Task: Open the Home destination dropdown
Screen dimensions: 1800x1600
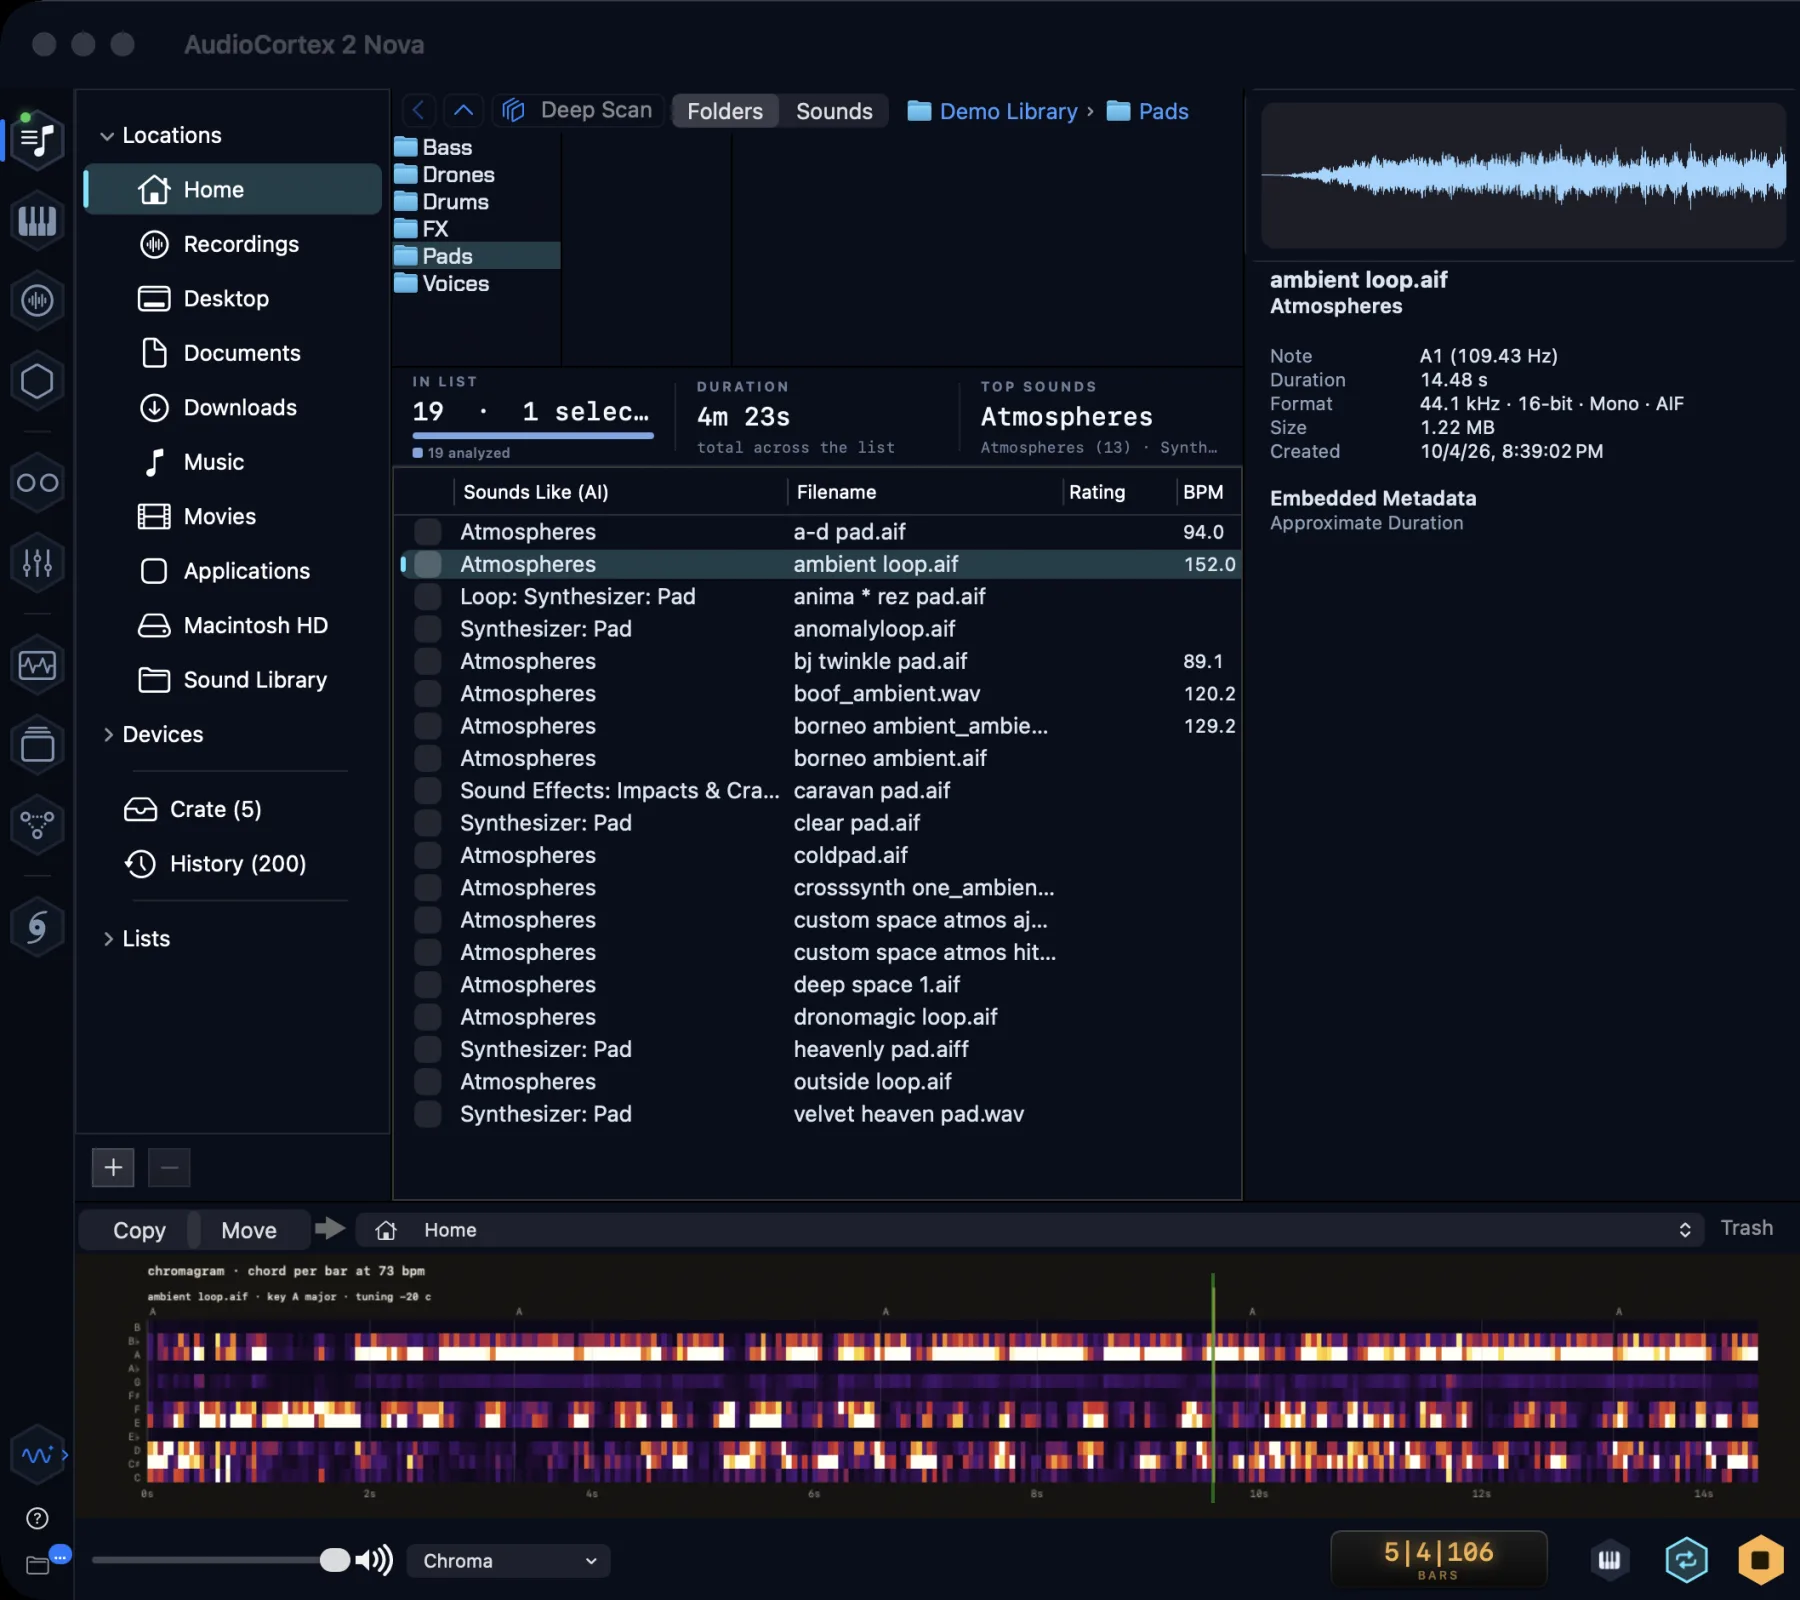Action: (1029, 1230)
